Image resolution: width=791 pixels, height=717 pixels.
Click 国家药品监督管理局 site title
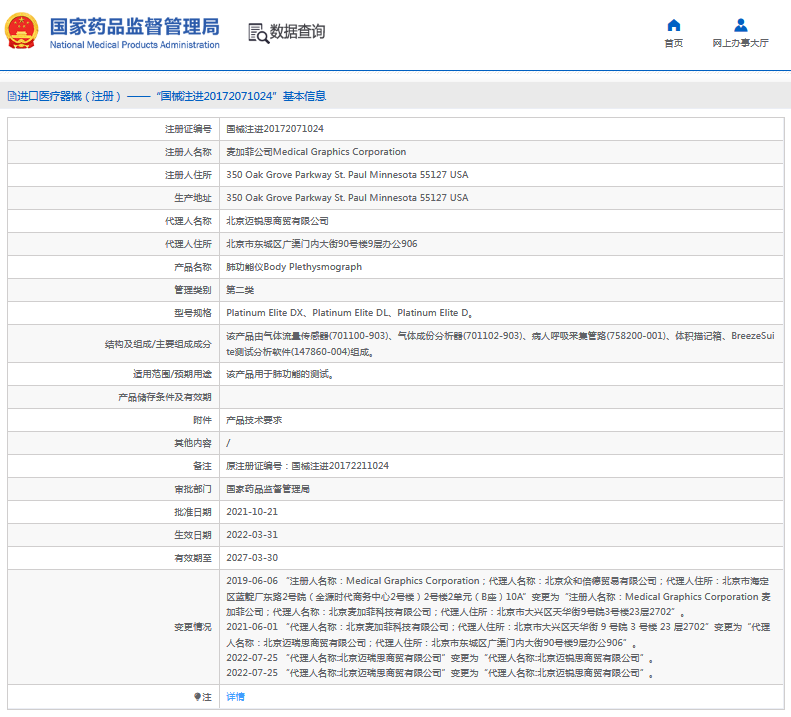tap(135, 27)
